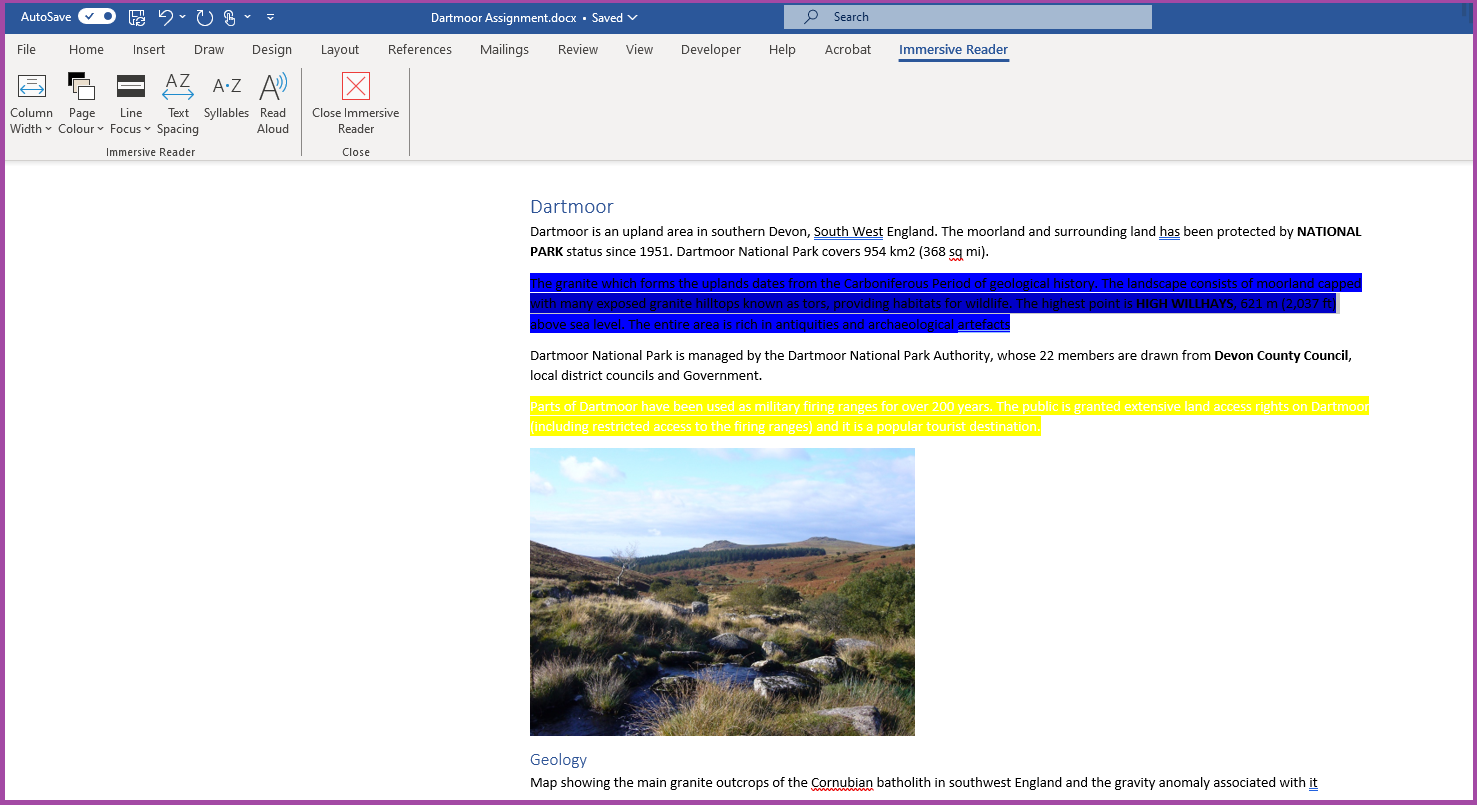Toggle AutoSave off

pyautogui.click(x=96, y=16)
